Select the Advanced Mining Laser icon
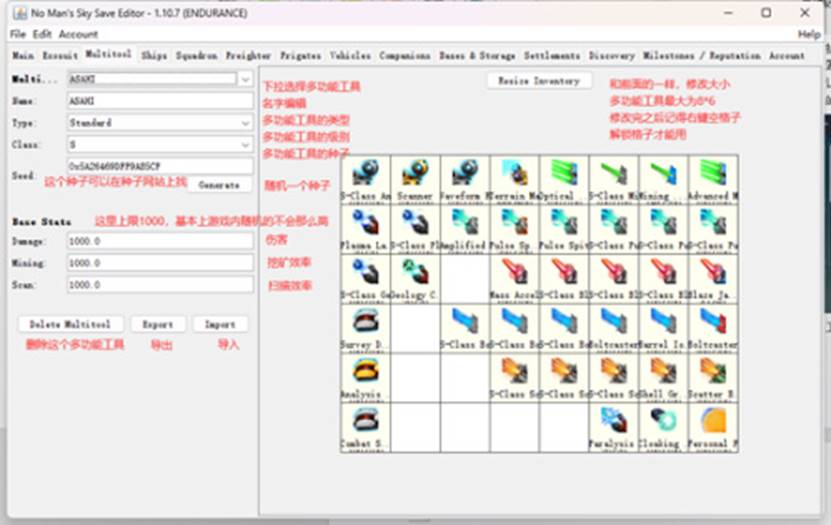The width and height of the screenshot is (831, 525). click(713, 179)
